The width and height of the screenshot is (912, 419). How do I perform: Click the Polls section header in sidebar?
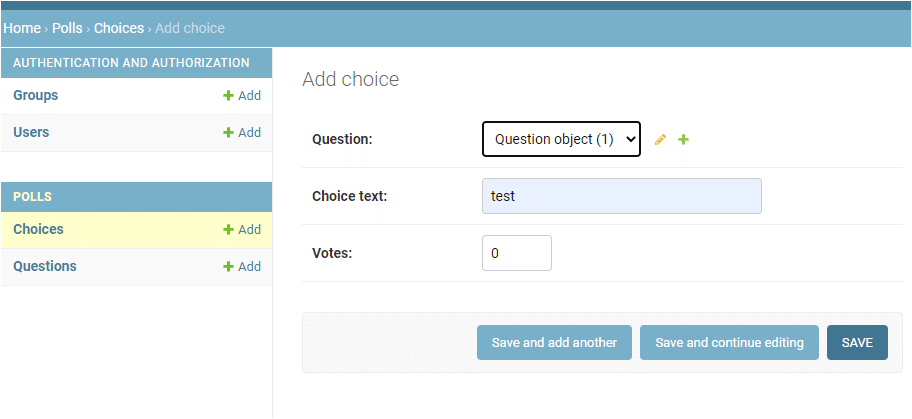click(x=33, y=197)
